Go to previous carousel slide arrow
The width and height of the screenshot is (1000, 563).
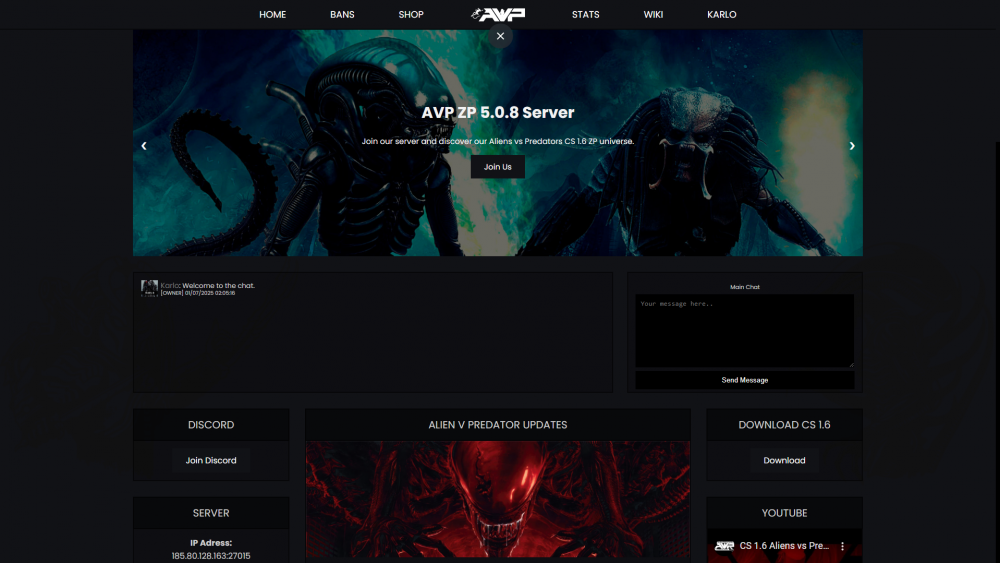[144, 146]
